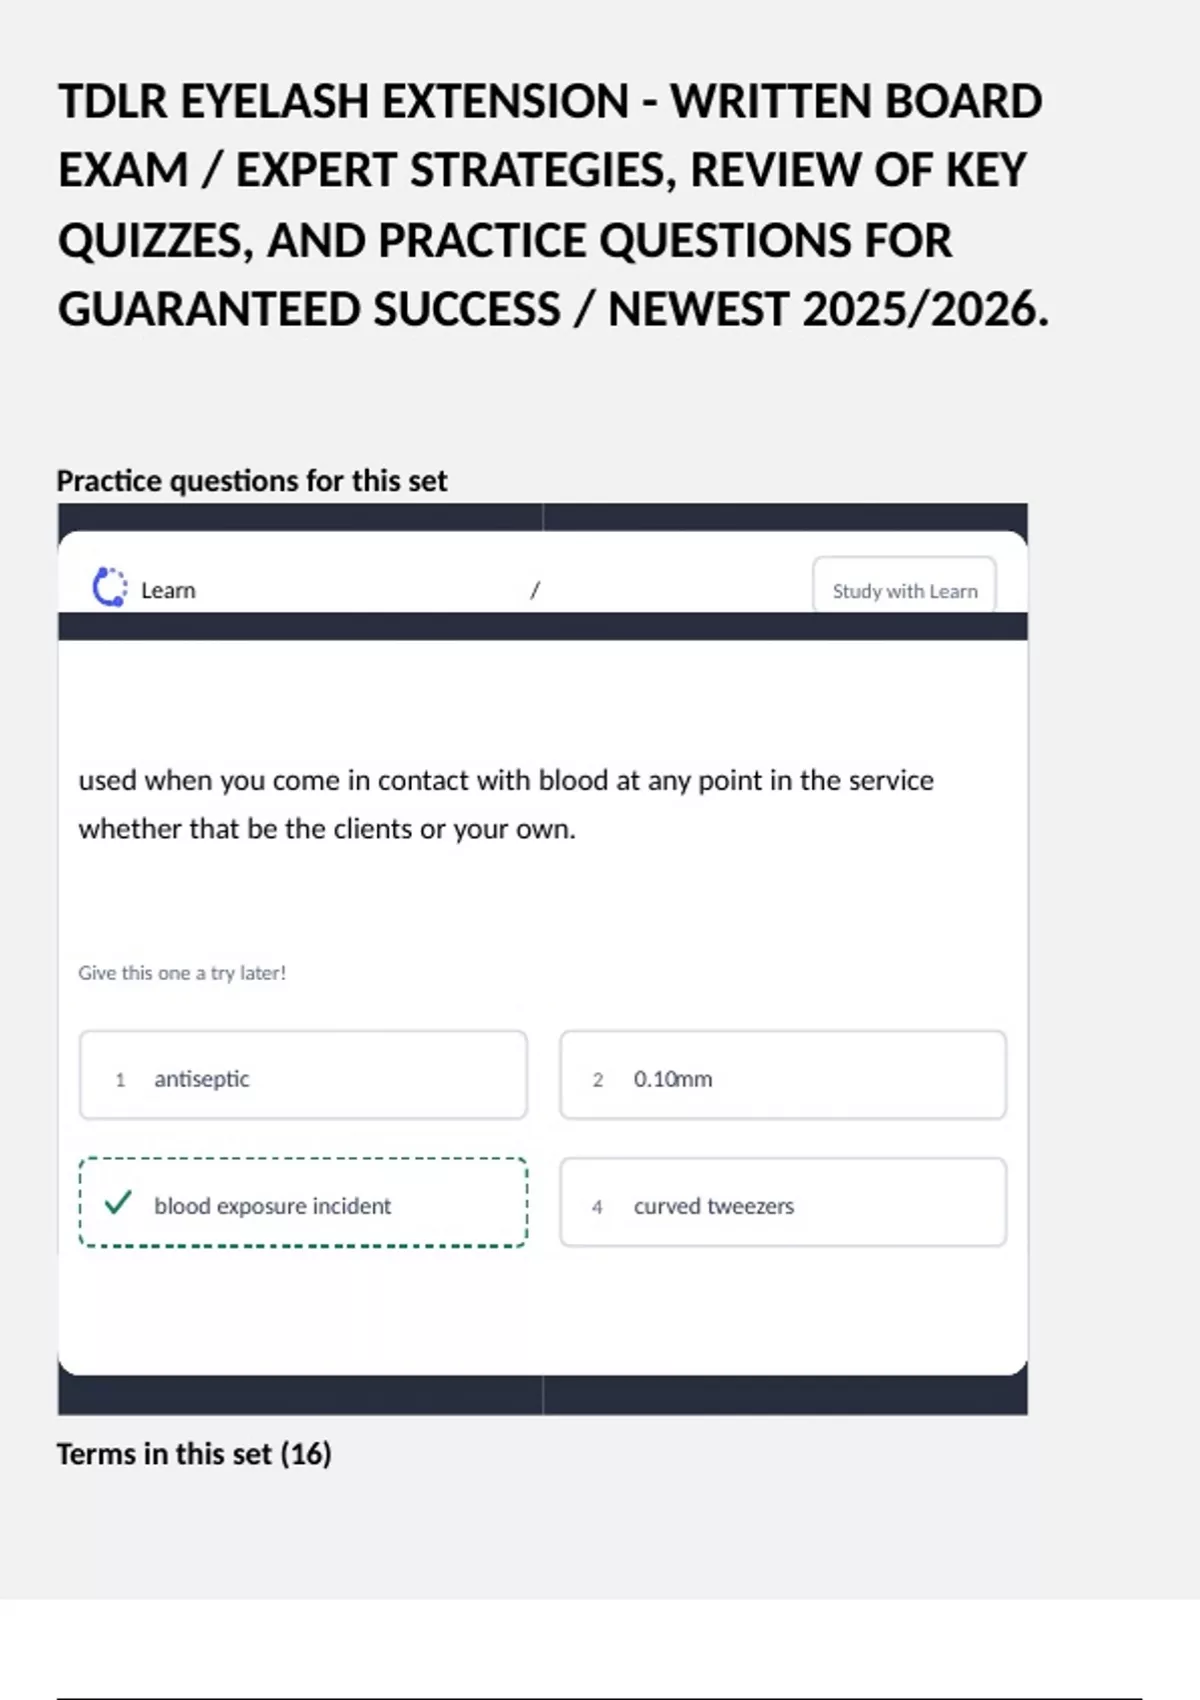This screenshot has height=1700, width=1200.
Task: Click the Learn mode label
Action: coord(168,591)
